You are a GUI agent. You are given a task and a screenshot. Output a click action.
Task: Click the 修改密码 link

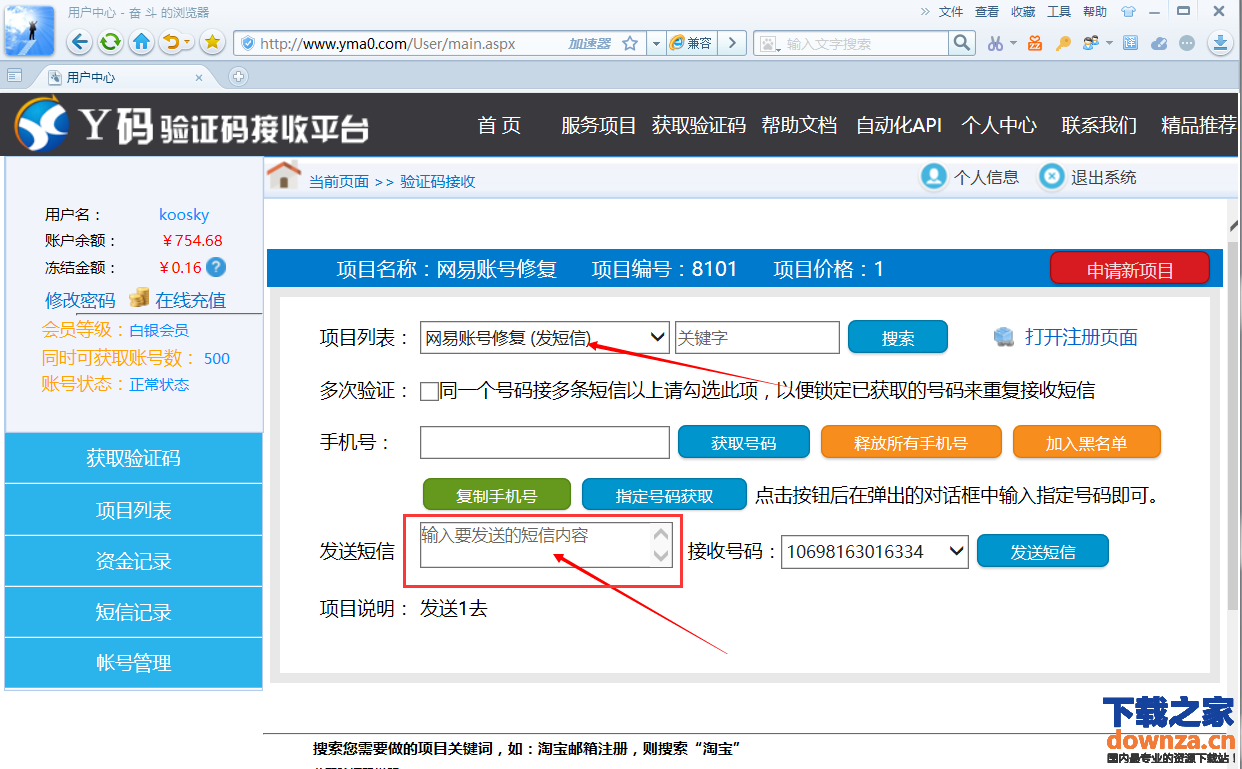coord(80,300)
